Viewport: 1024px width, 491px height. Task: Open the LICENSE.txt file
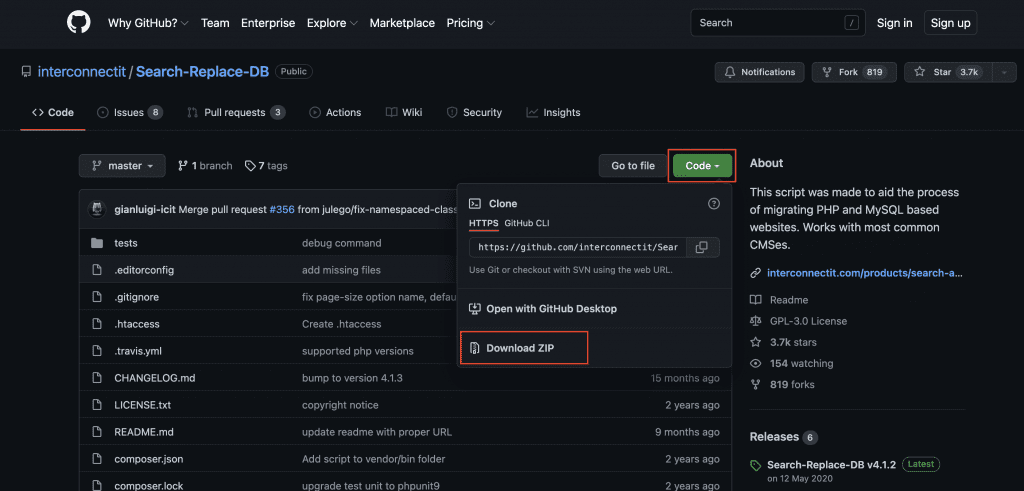142,405
